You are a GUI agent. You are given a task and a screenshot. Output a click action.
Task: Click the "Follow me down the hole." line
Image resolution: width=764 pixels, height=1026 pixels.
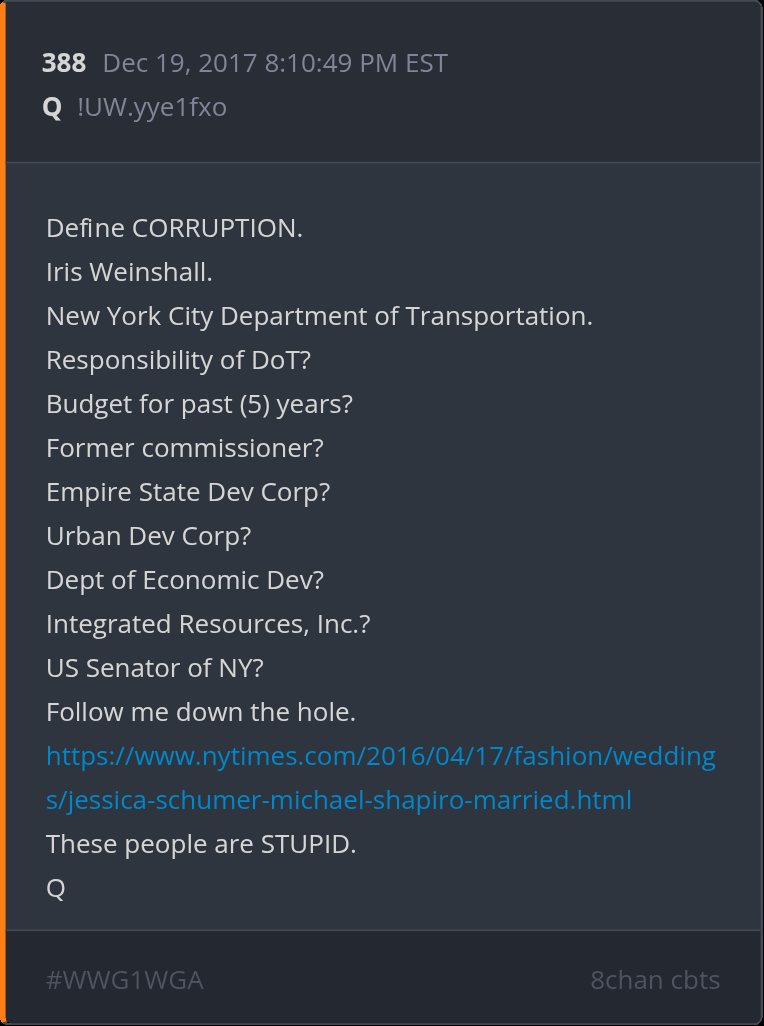click(x=201, y=712)
